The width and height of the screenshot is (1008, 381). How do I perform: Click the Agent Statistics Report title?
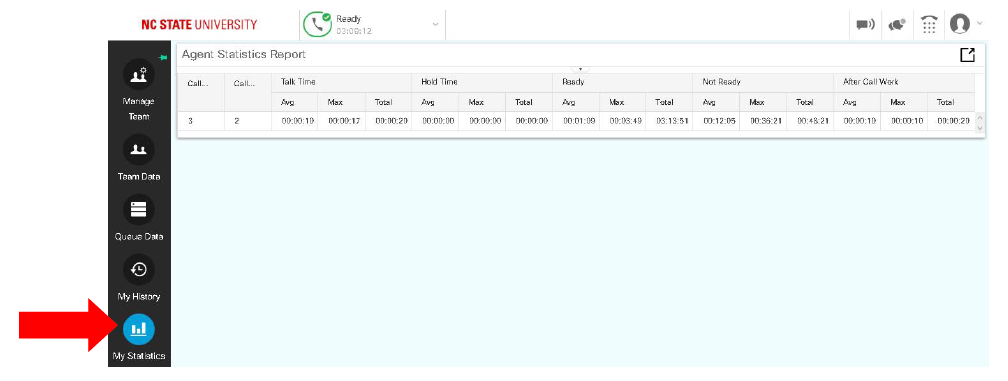[x=244, y=55]
